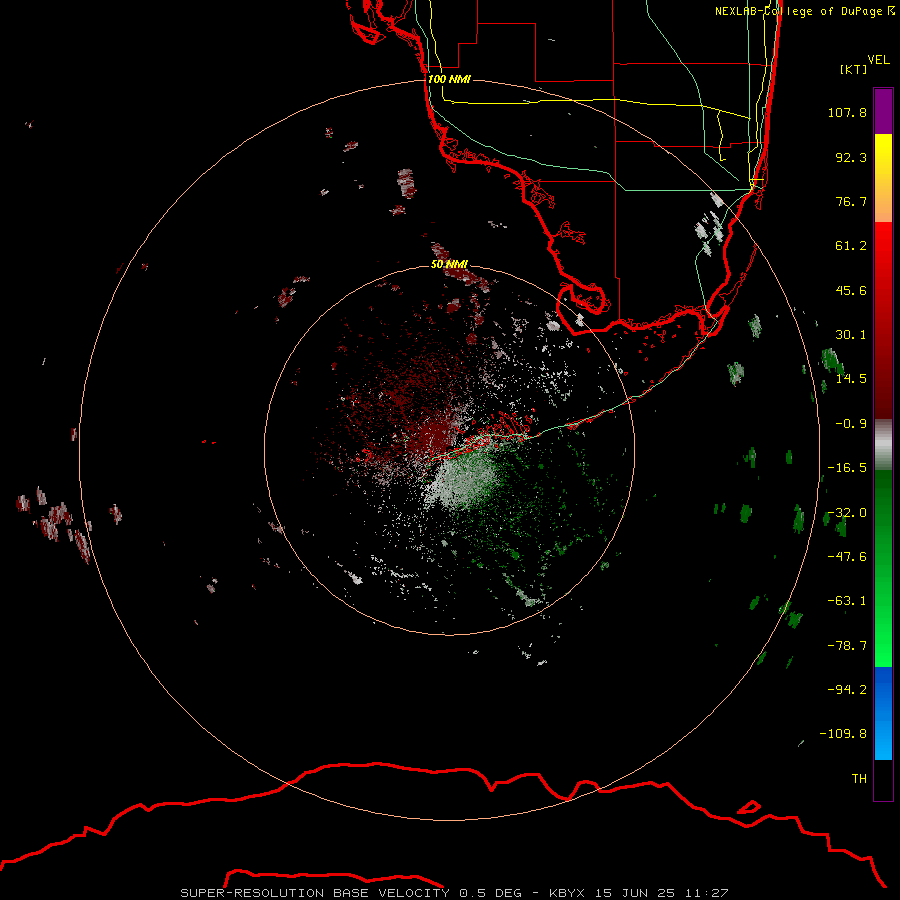The image size is (900, 900).
Task: Click the -32.0 legend value
Action: pos(847,513)
